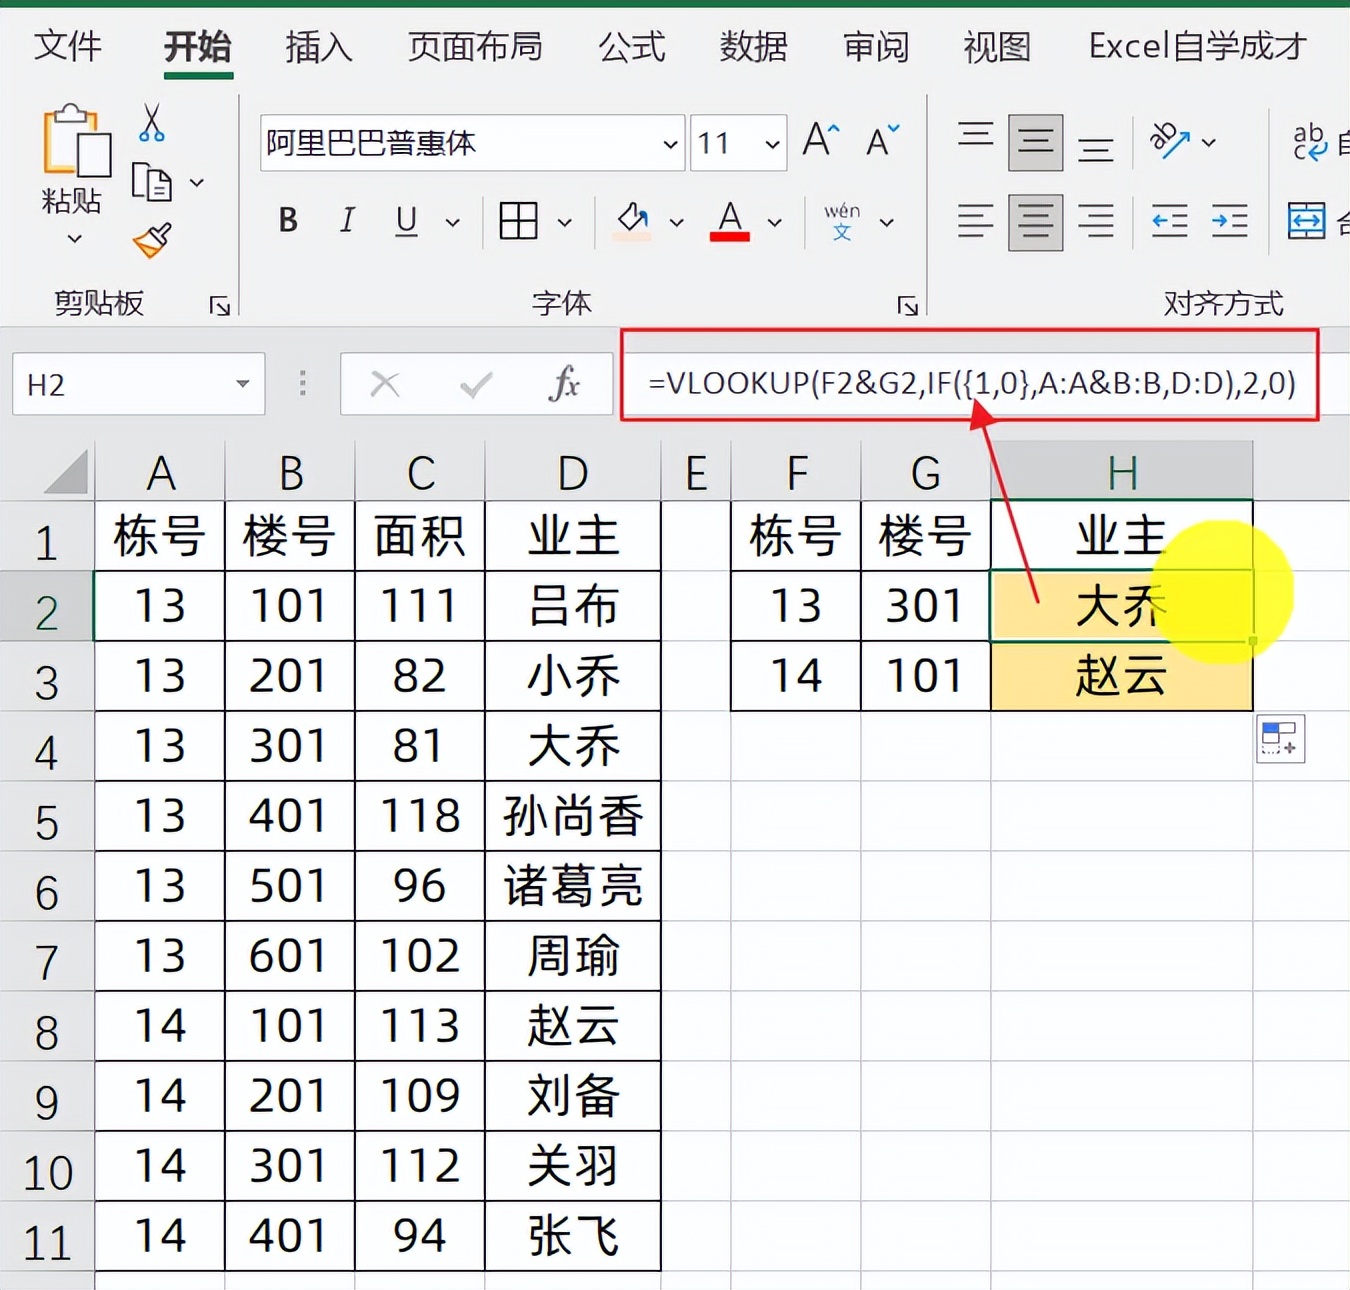Select the Format Painter brush
Viewport: 1350px width, 1290px height.
point(152,240)
